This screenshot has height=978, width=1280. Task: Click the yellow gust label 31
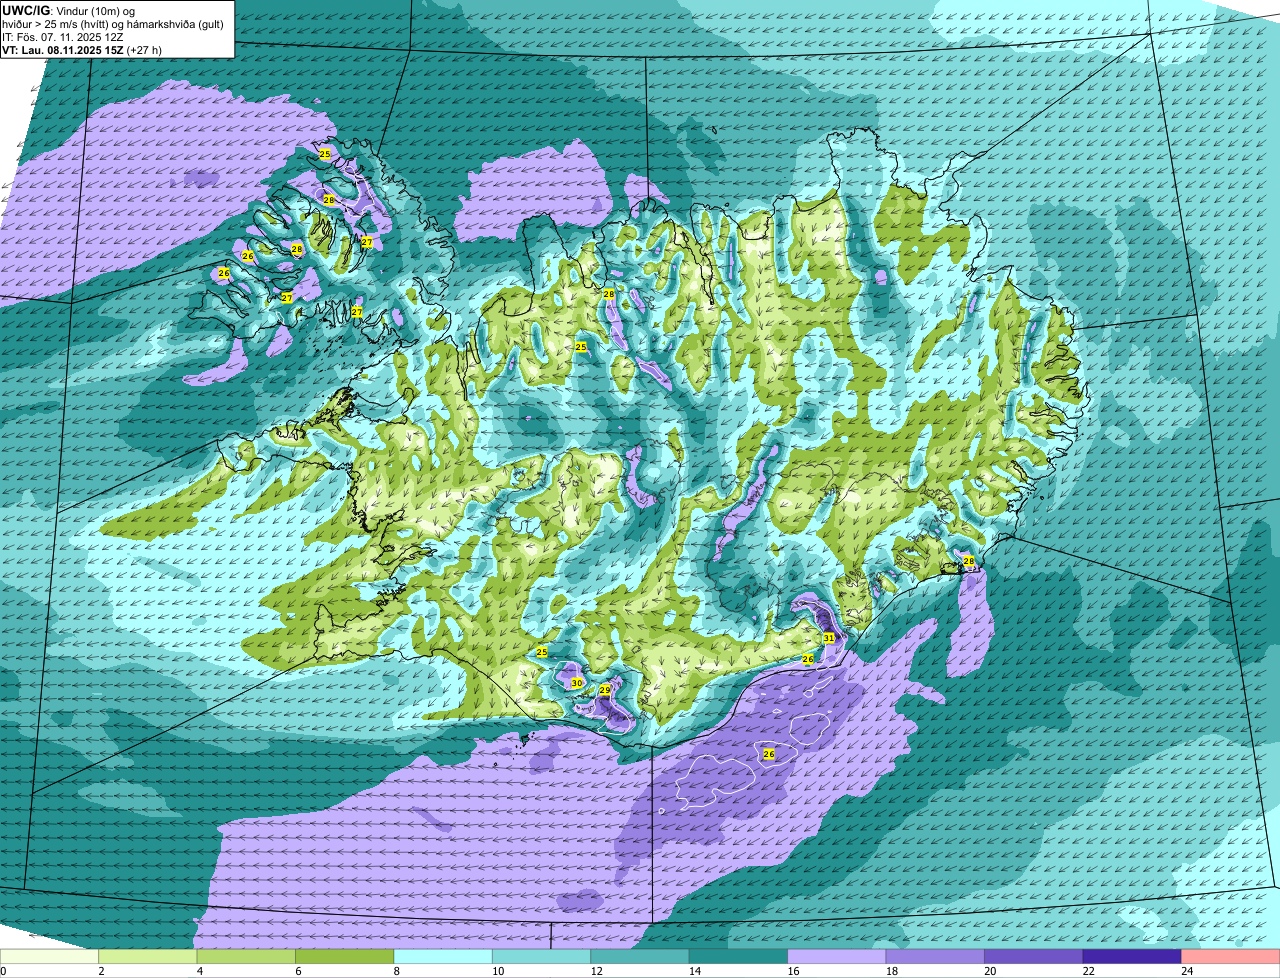pyautogui.click(x=829, y=637)
